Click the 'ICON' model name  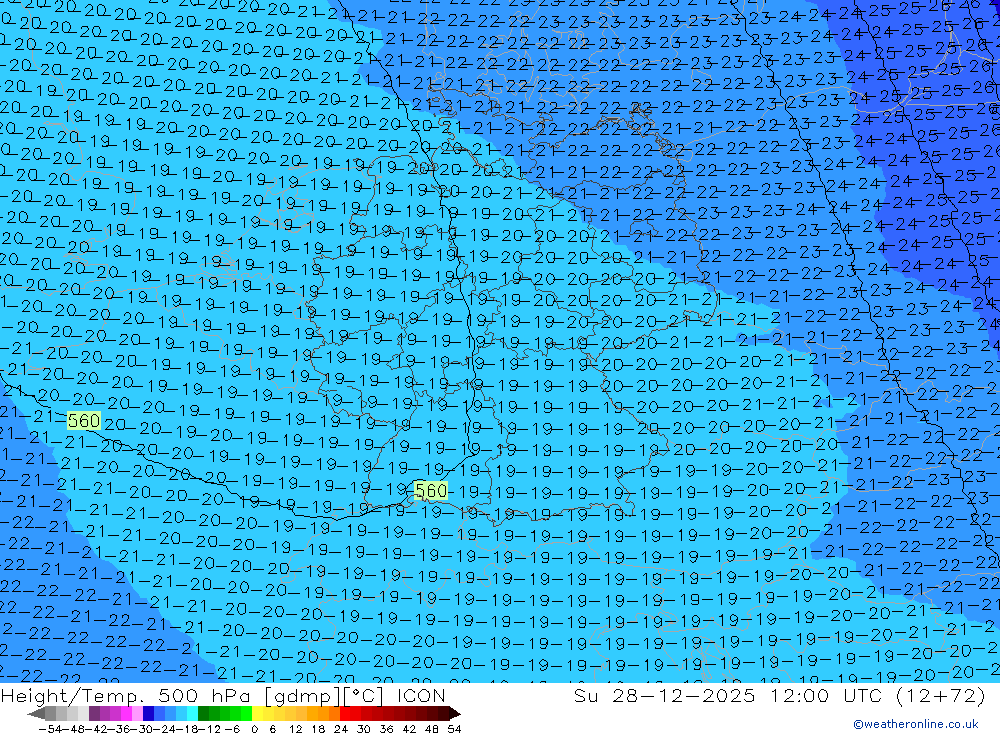coord(421,695)
